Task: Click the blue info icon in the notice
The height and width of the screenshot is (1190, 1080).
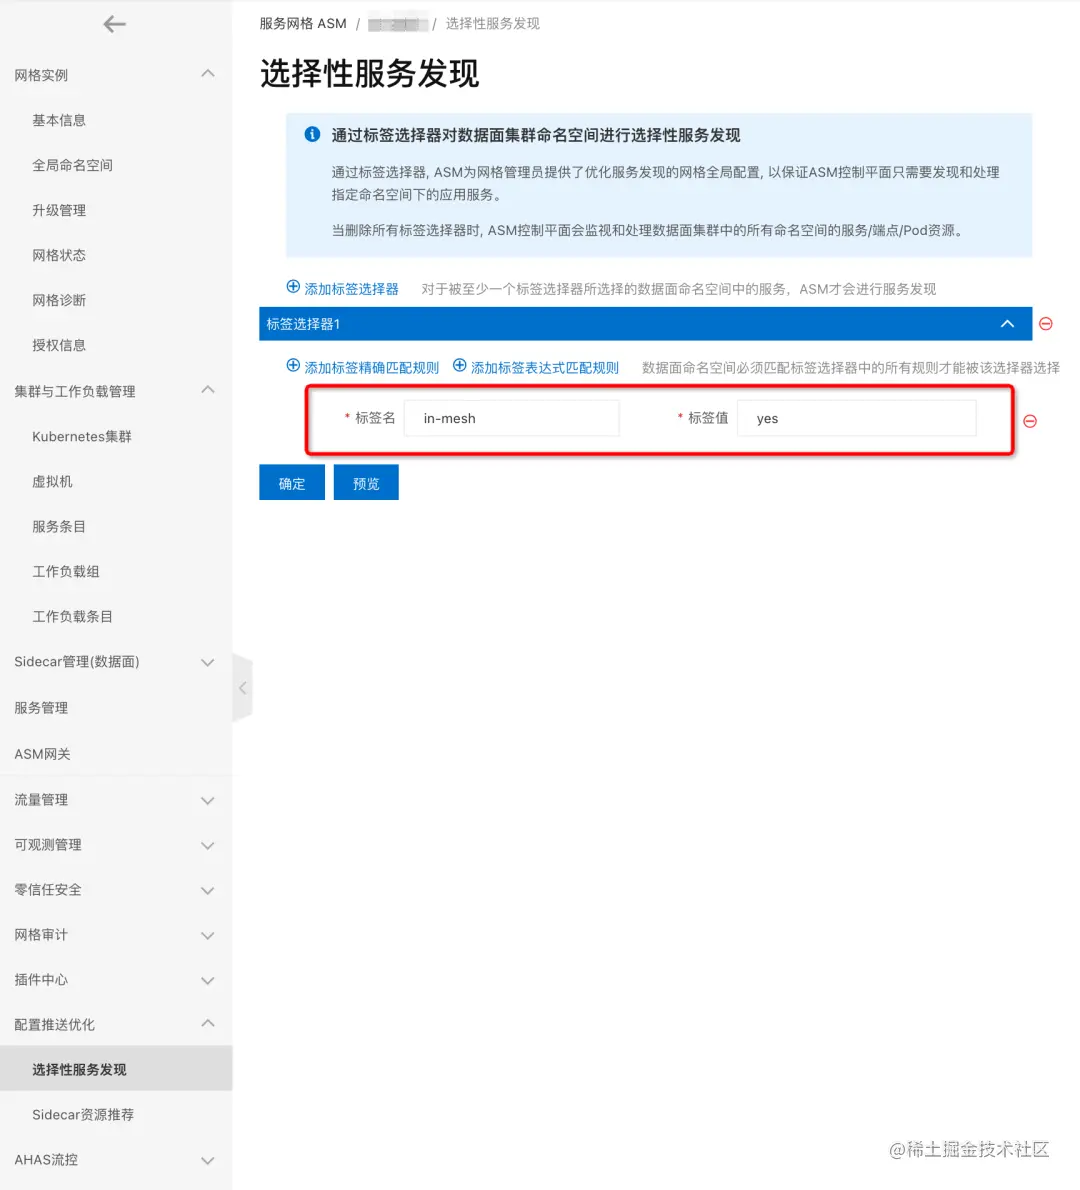Action: pyautogui.click(x=312, y=134)
